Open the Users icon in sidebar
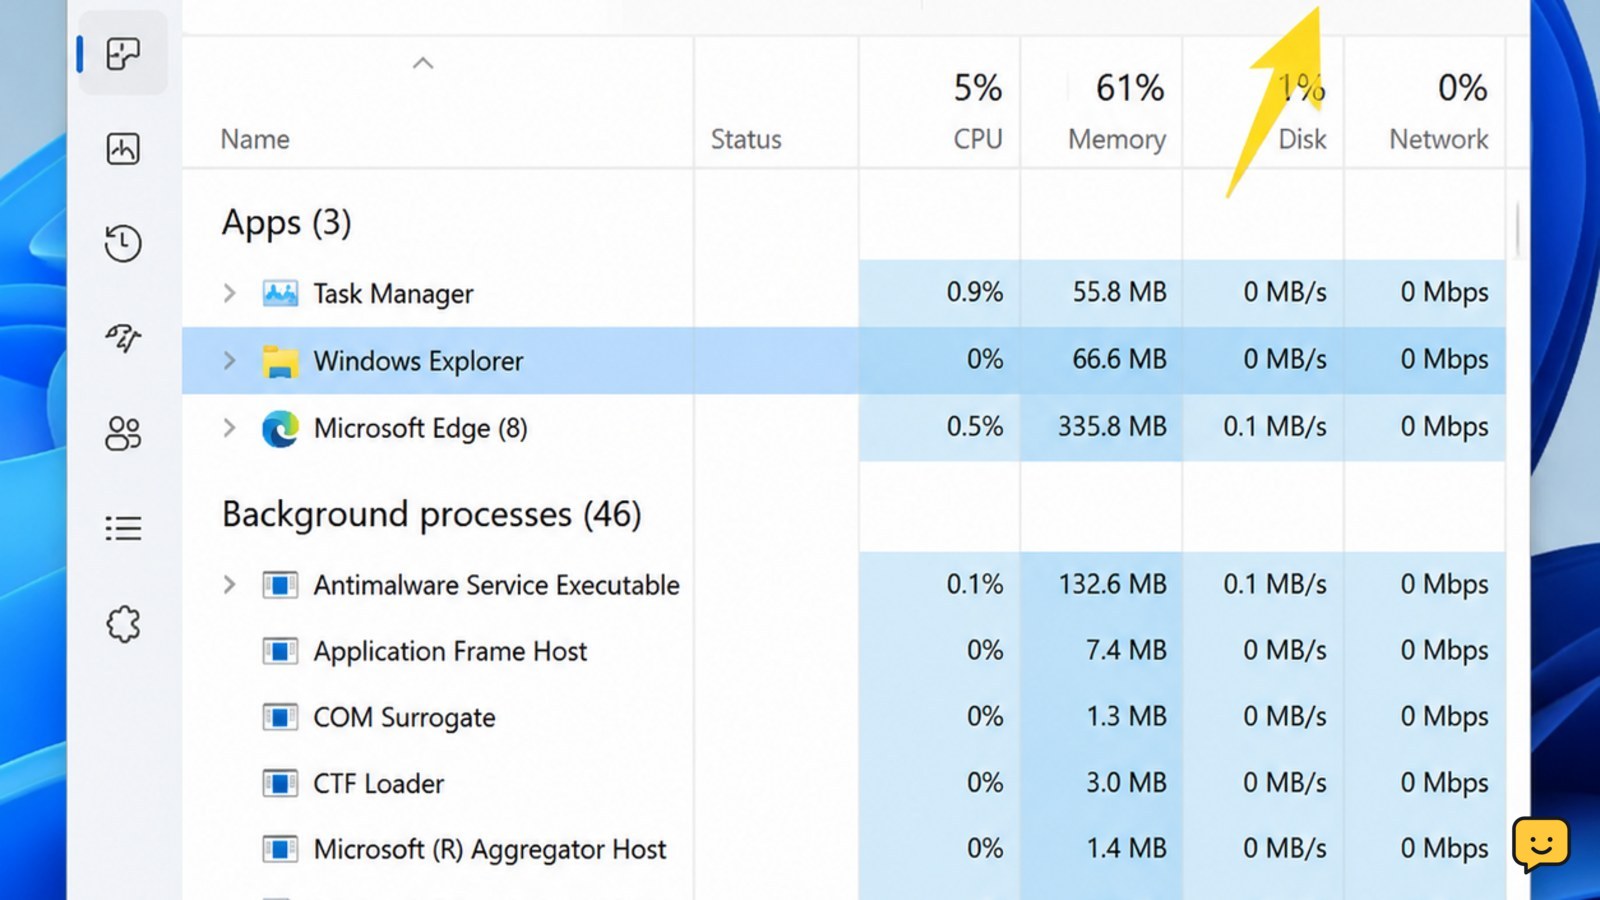Screen dimensions: 1600x900 (123, 433)
